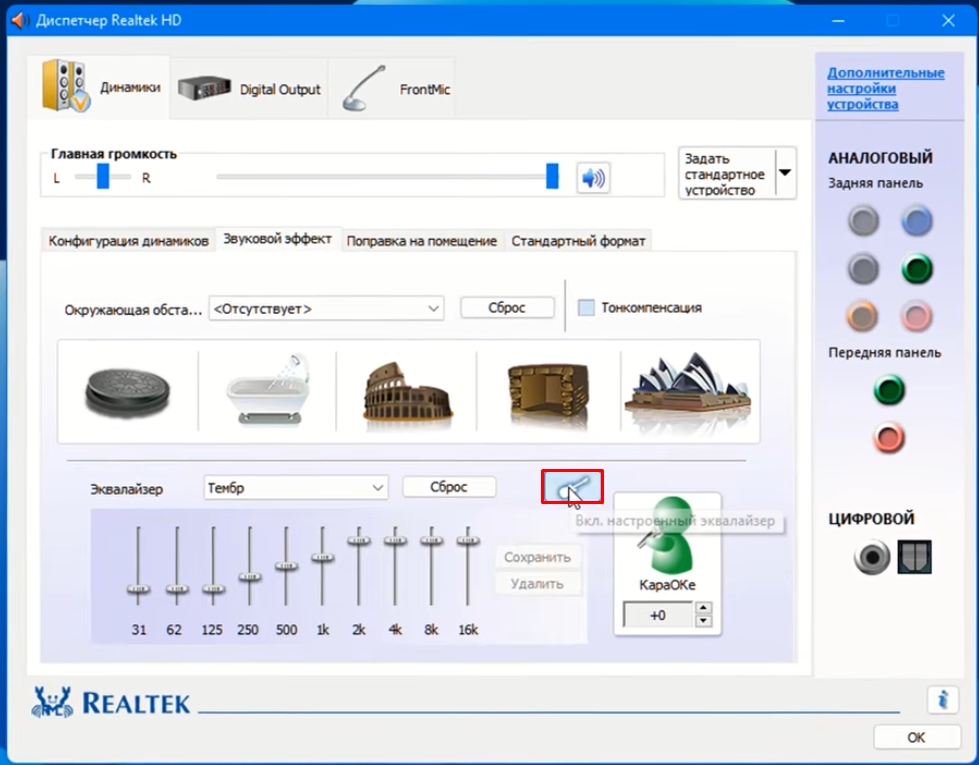The width and height of the screenshot is (979, 765).
Task: Click the main volume level slider
Action: pos(387,177)
